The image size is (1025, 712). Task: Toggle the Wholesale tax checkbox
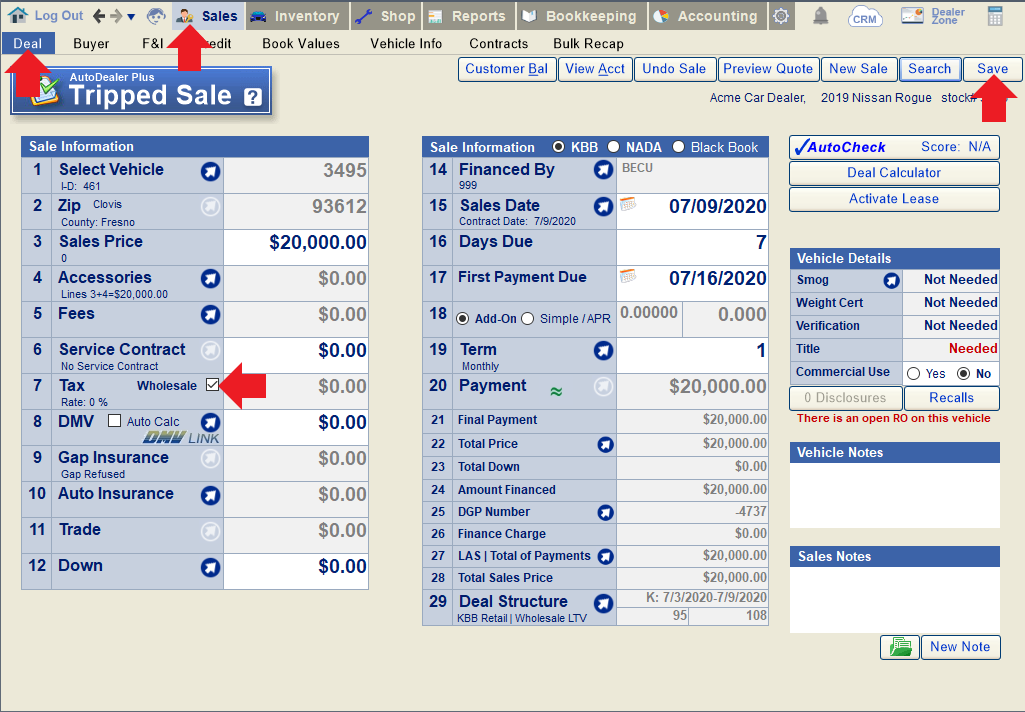212,384
